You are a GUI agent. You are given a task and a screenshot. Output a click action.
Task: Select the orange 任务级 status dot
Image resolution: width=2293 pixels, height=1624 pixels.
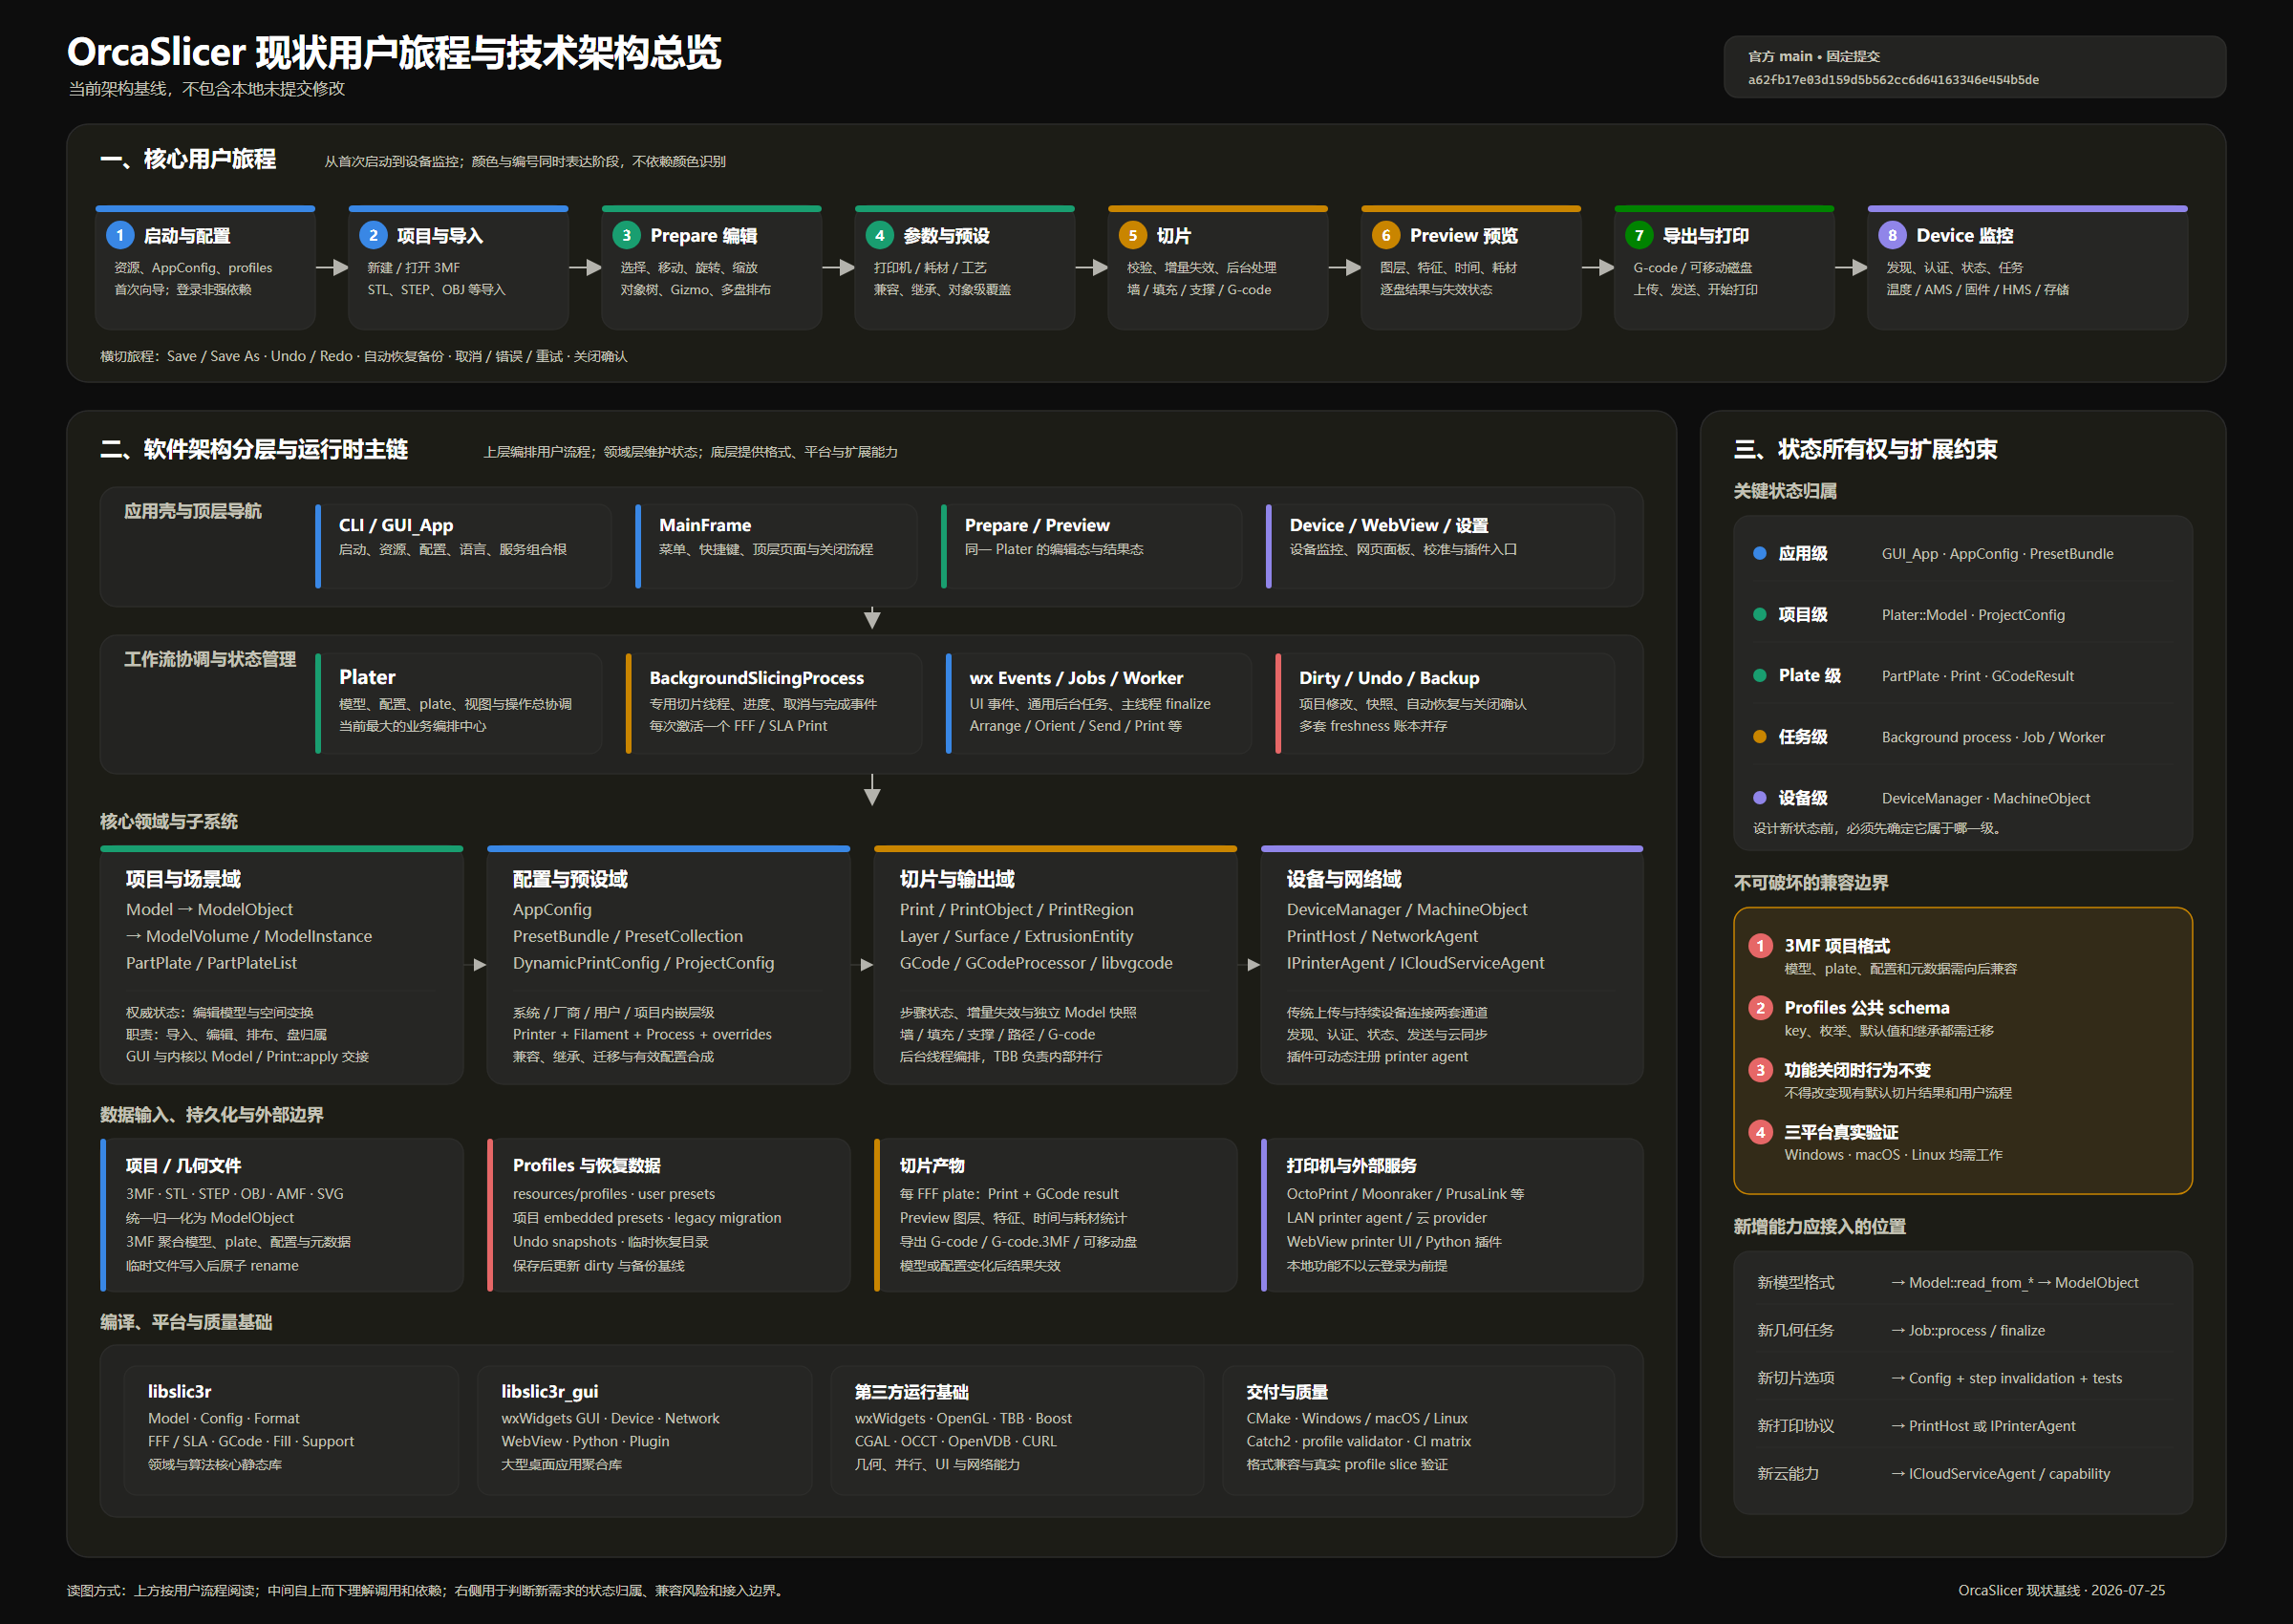(1760, 736)
